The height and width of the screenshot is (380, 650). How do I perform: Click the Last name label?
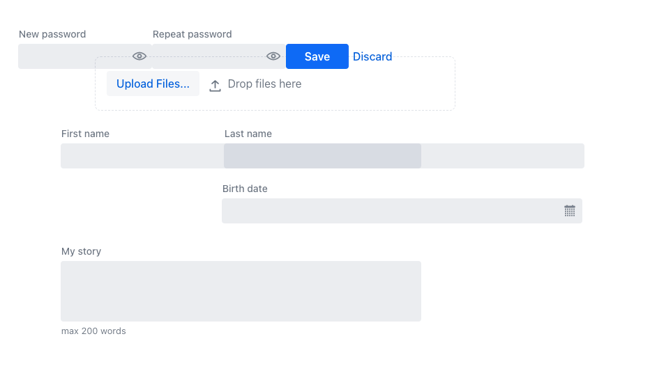click(248, 133)
